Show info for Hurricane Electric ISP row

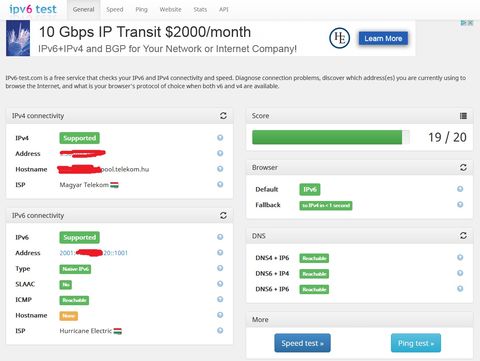[x=220, y=330]
